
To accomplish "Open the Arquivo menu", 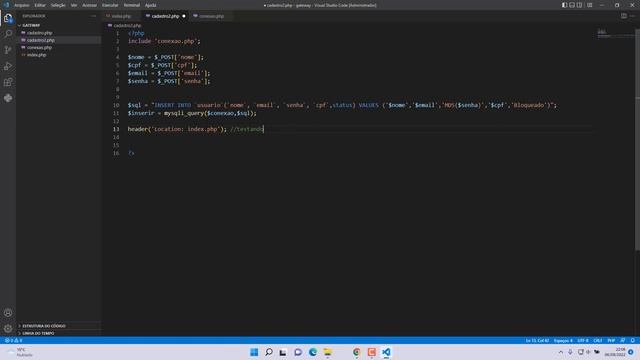I will tap(22, 5).
